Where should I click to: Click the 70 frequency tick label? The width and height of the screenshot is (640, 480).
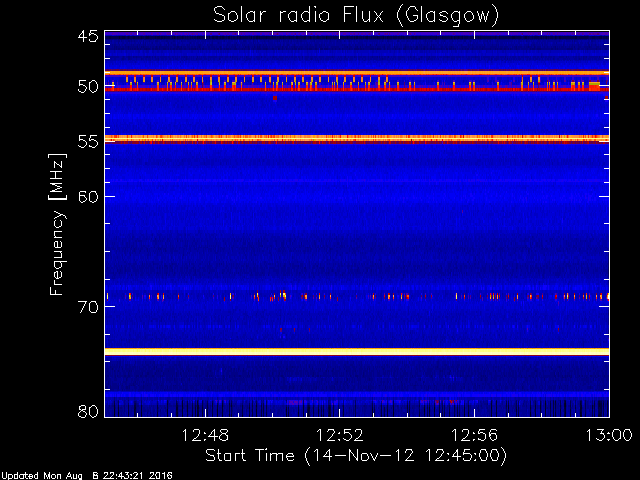[x=88, y=307]
